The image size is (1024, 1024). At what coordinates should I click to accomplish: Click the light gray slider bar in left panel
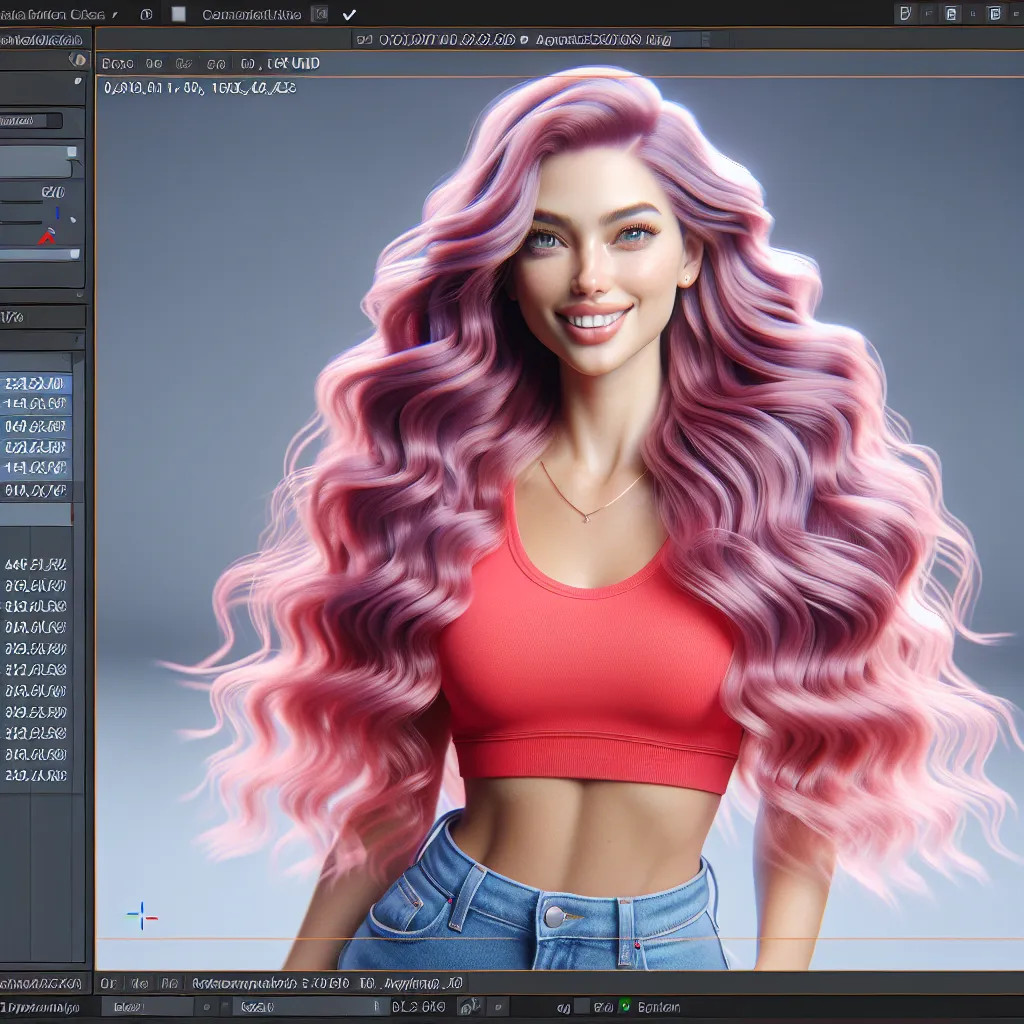40,254
